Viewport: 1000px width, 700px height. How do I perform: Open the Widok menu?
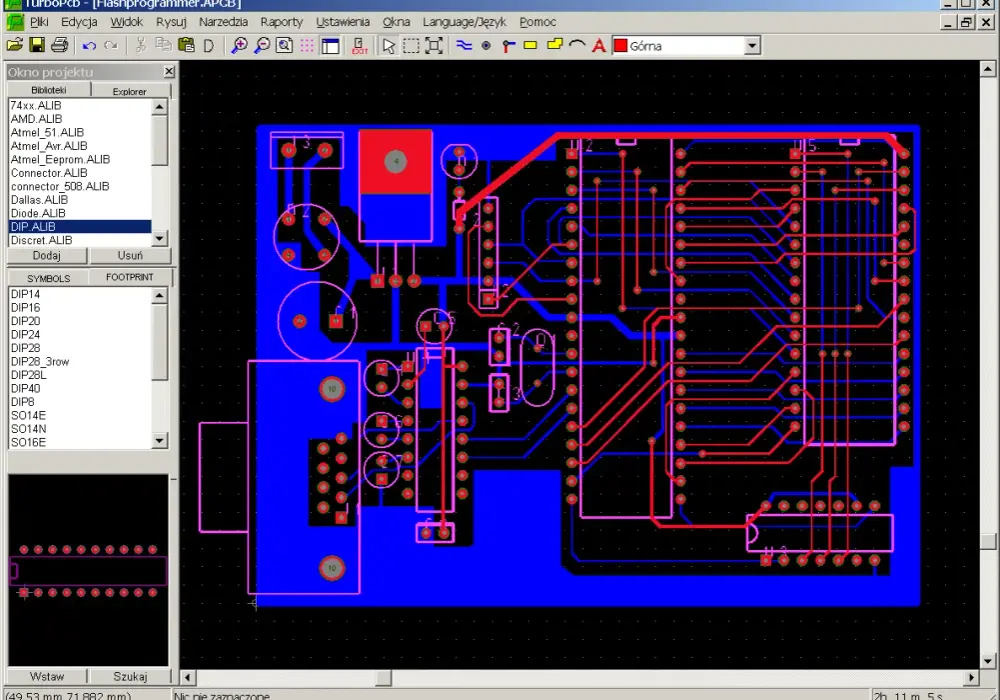126,22
